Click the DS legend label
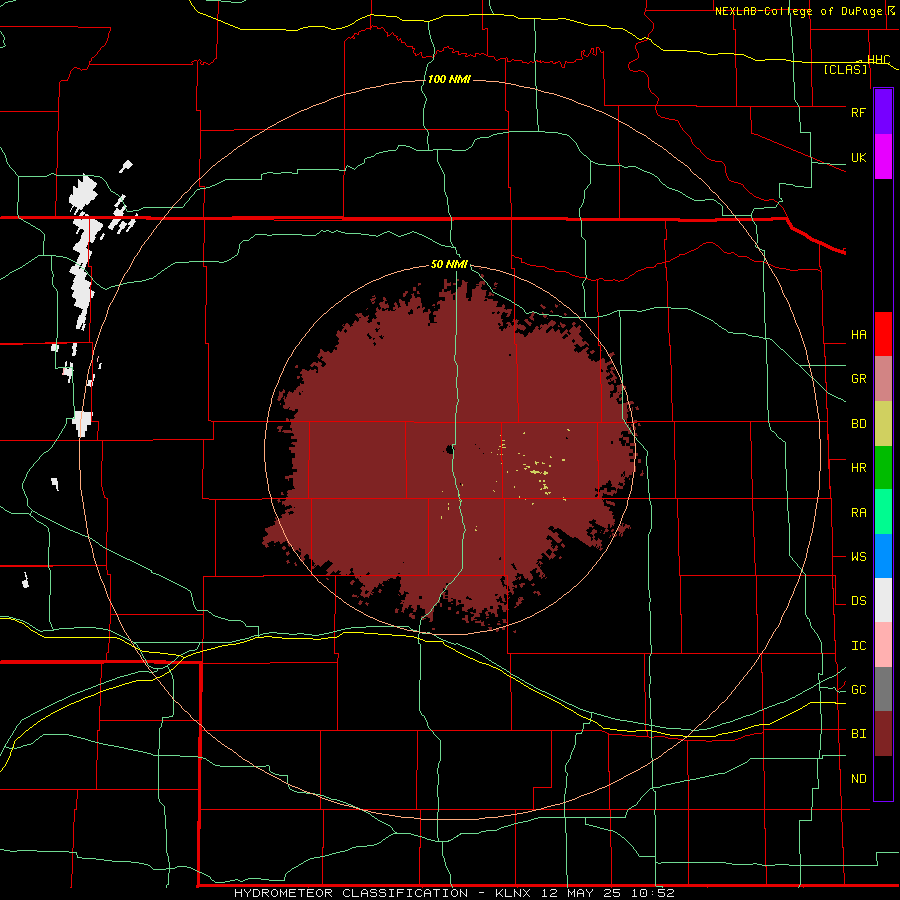Image resolution: width=900 pixels, height=900 pixels. (x=858, y=601)
